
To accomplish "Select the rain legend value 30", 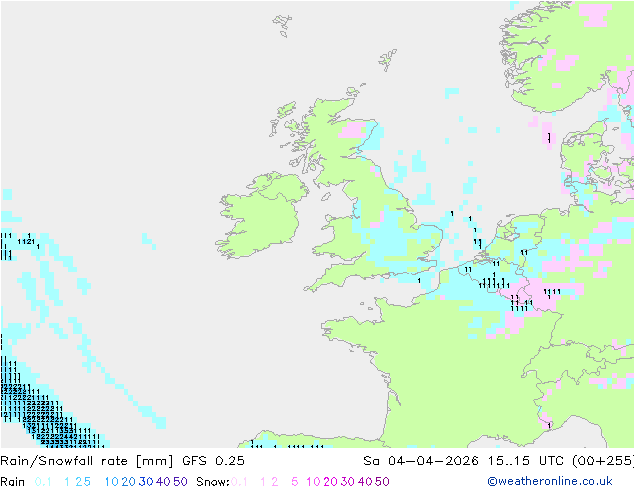I will pyautogui.click(x=146, y=482).
